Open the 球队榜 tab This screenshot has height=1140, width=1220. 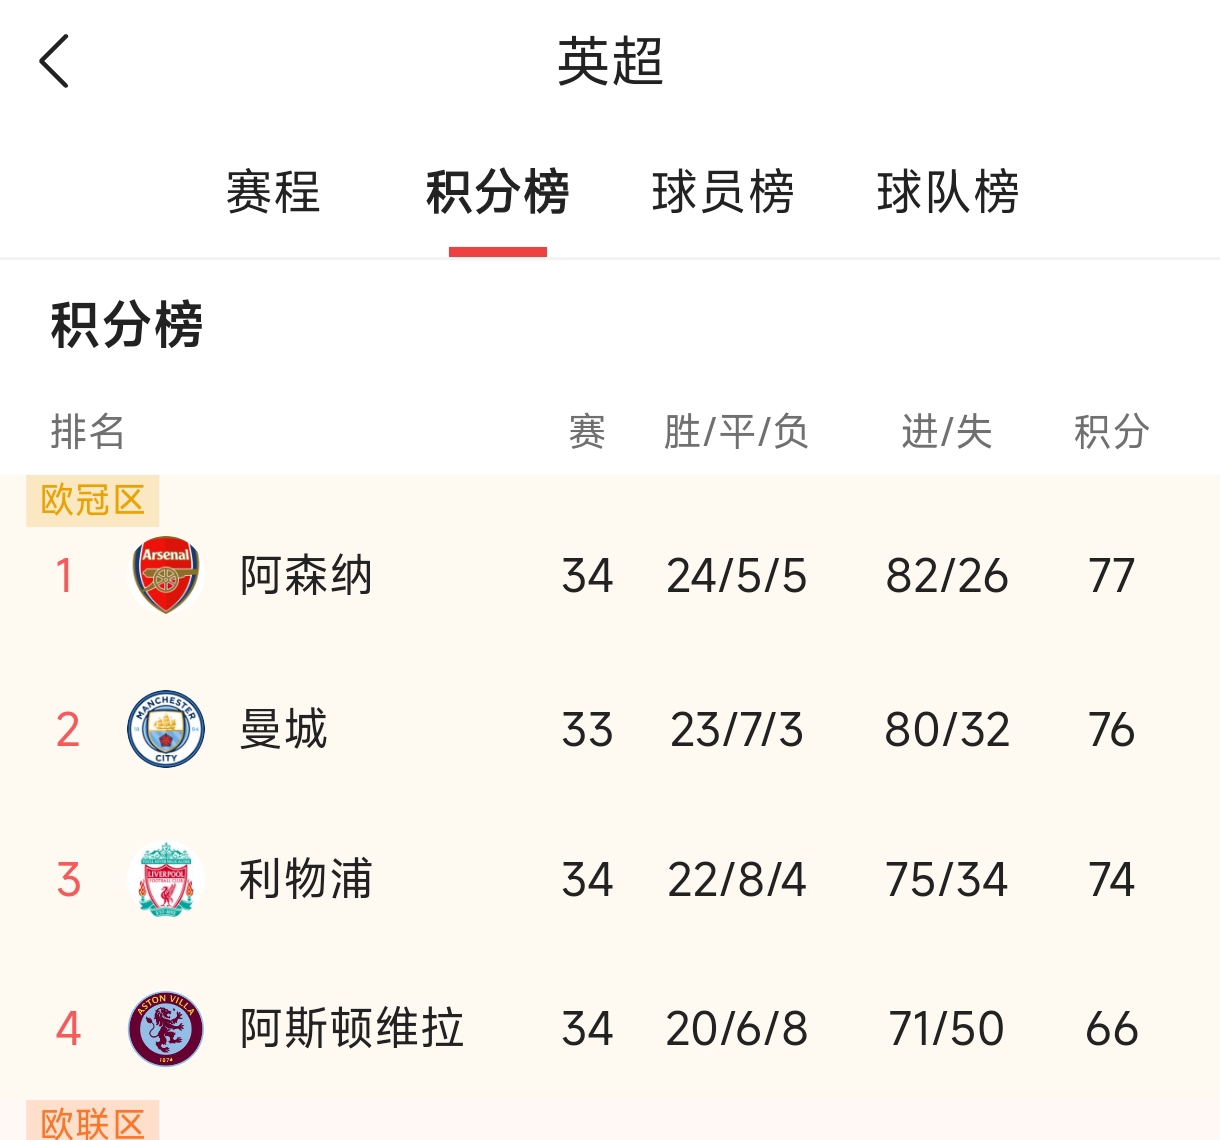click(x=947, y=192)
